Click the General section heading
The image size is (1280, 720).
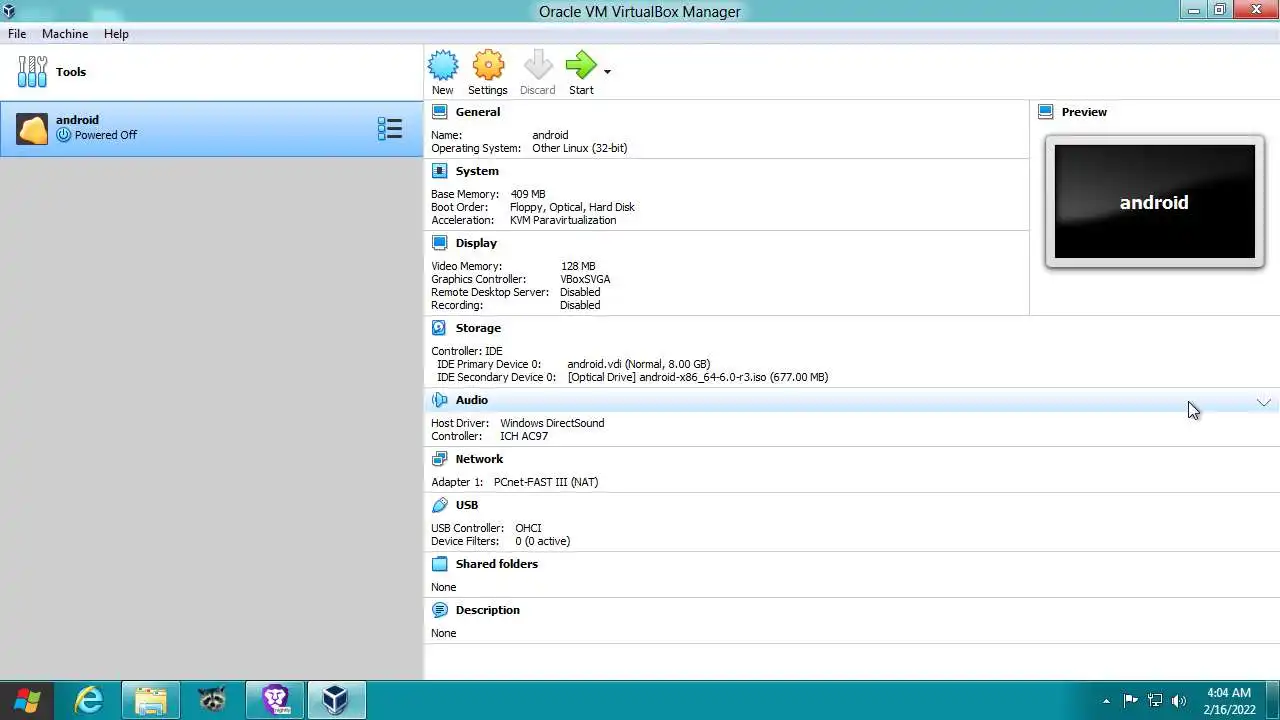(478, 112)
